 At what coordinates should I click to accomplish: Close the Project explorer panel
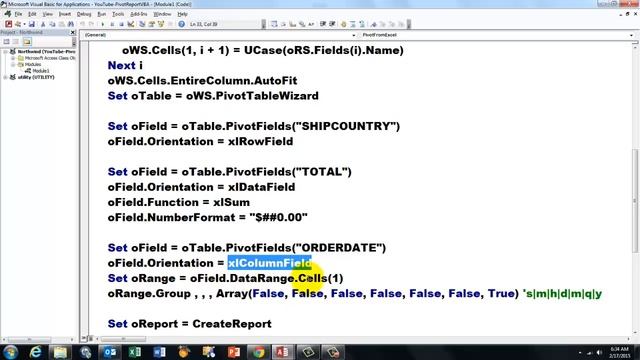click(x=73, y=32)
